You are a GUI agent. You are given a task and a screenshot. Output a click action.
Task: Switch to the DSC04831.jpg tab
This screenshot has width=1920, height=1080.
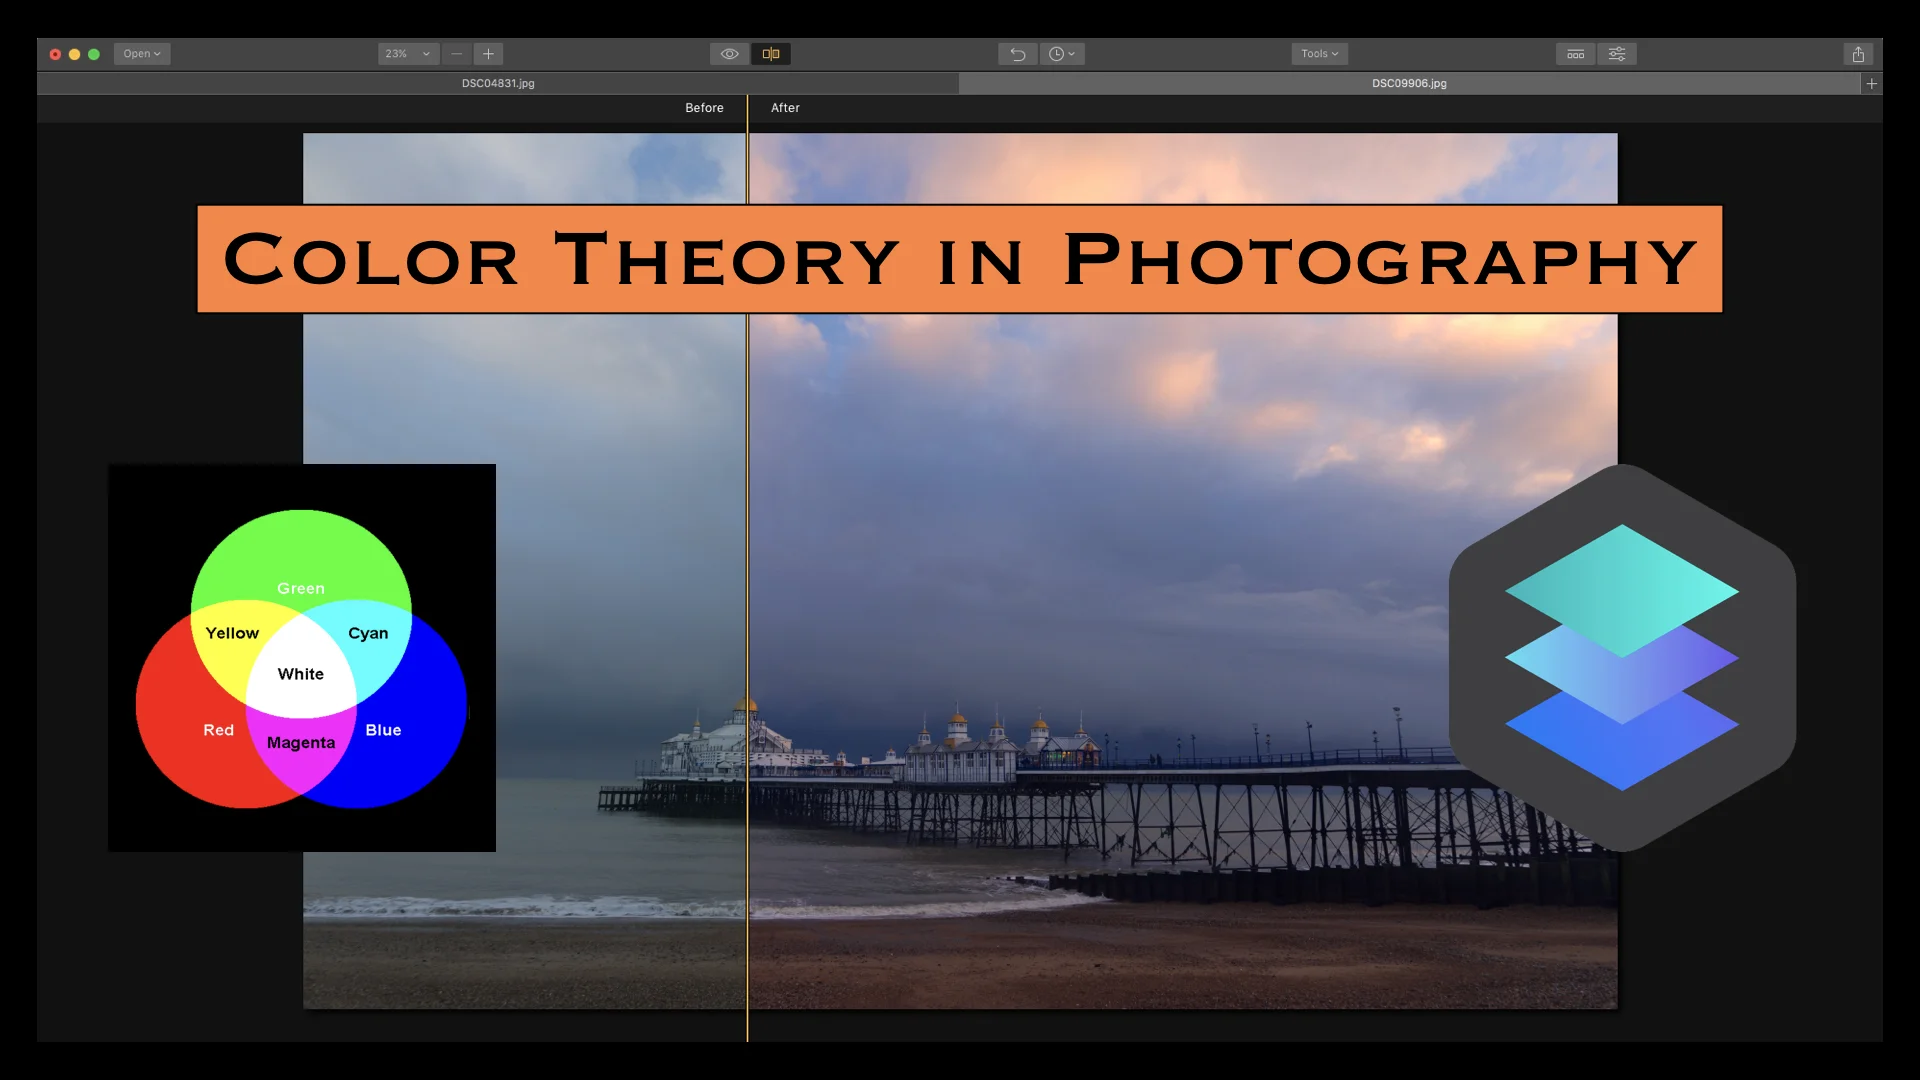coord(498,84)
